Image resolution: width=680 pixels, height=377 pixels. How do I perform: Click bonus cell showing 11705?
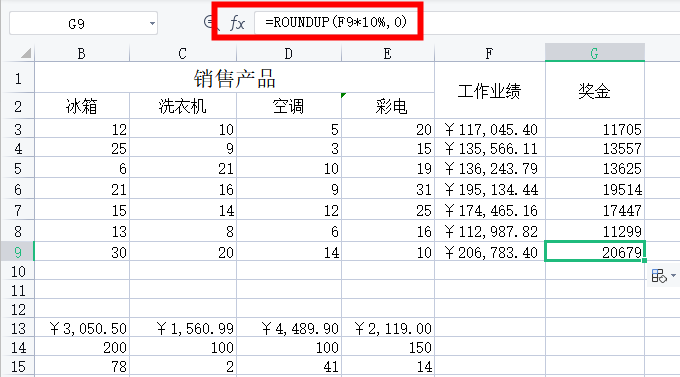point(595,129)
